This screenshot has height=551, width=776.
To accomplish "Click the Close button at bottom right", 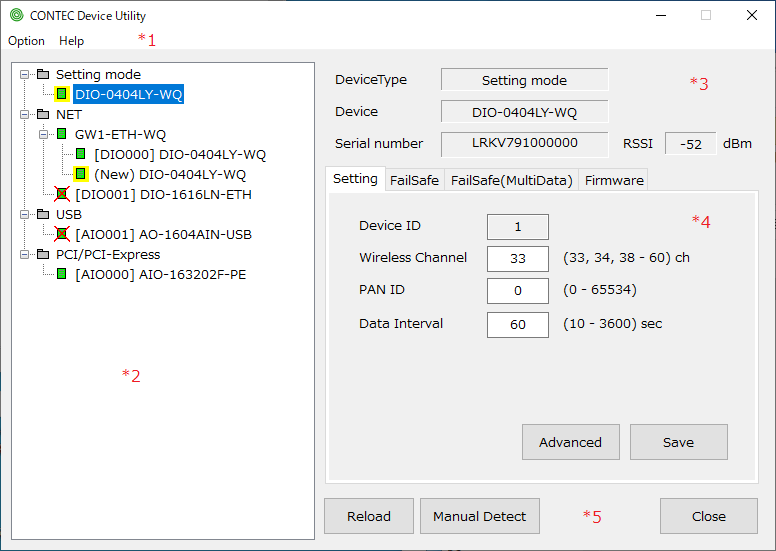I will (x=709, y=516).
